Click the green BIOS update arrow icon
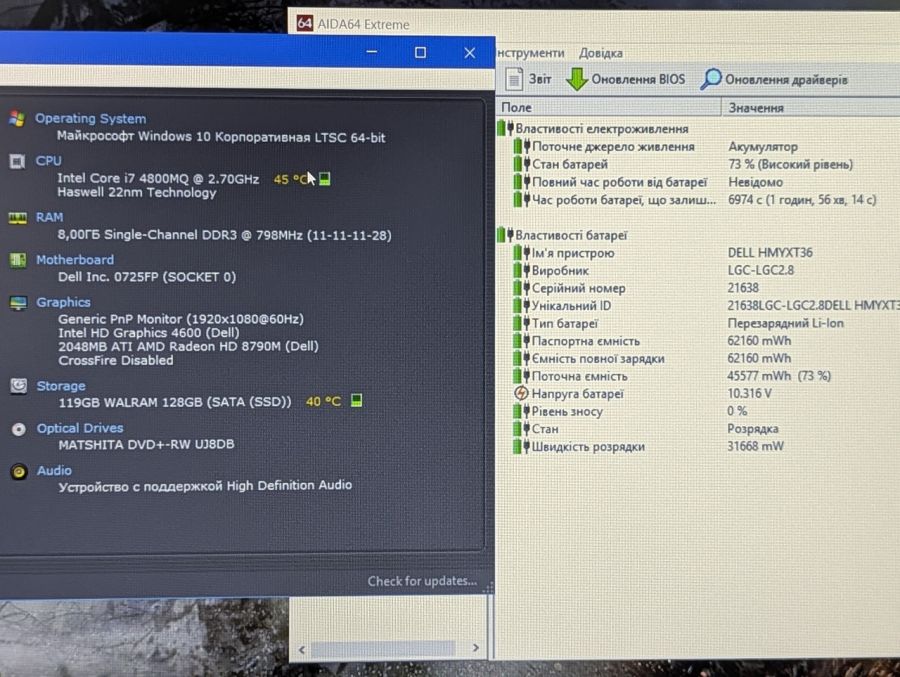Image resolution: width=900 pixels, height=677 pixels. click(577, 79)
